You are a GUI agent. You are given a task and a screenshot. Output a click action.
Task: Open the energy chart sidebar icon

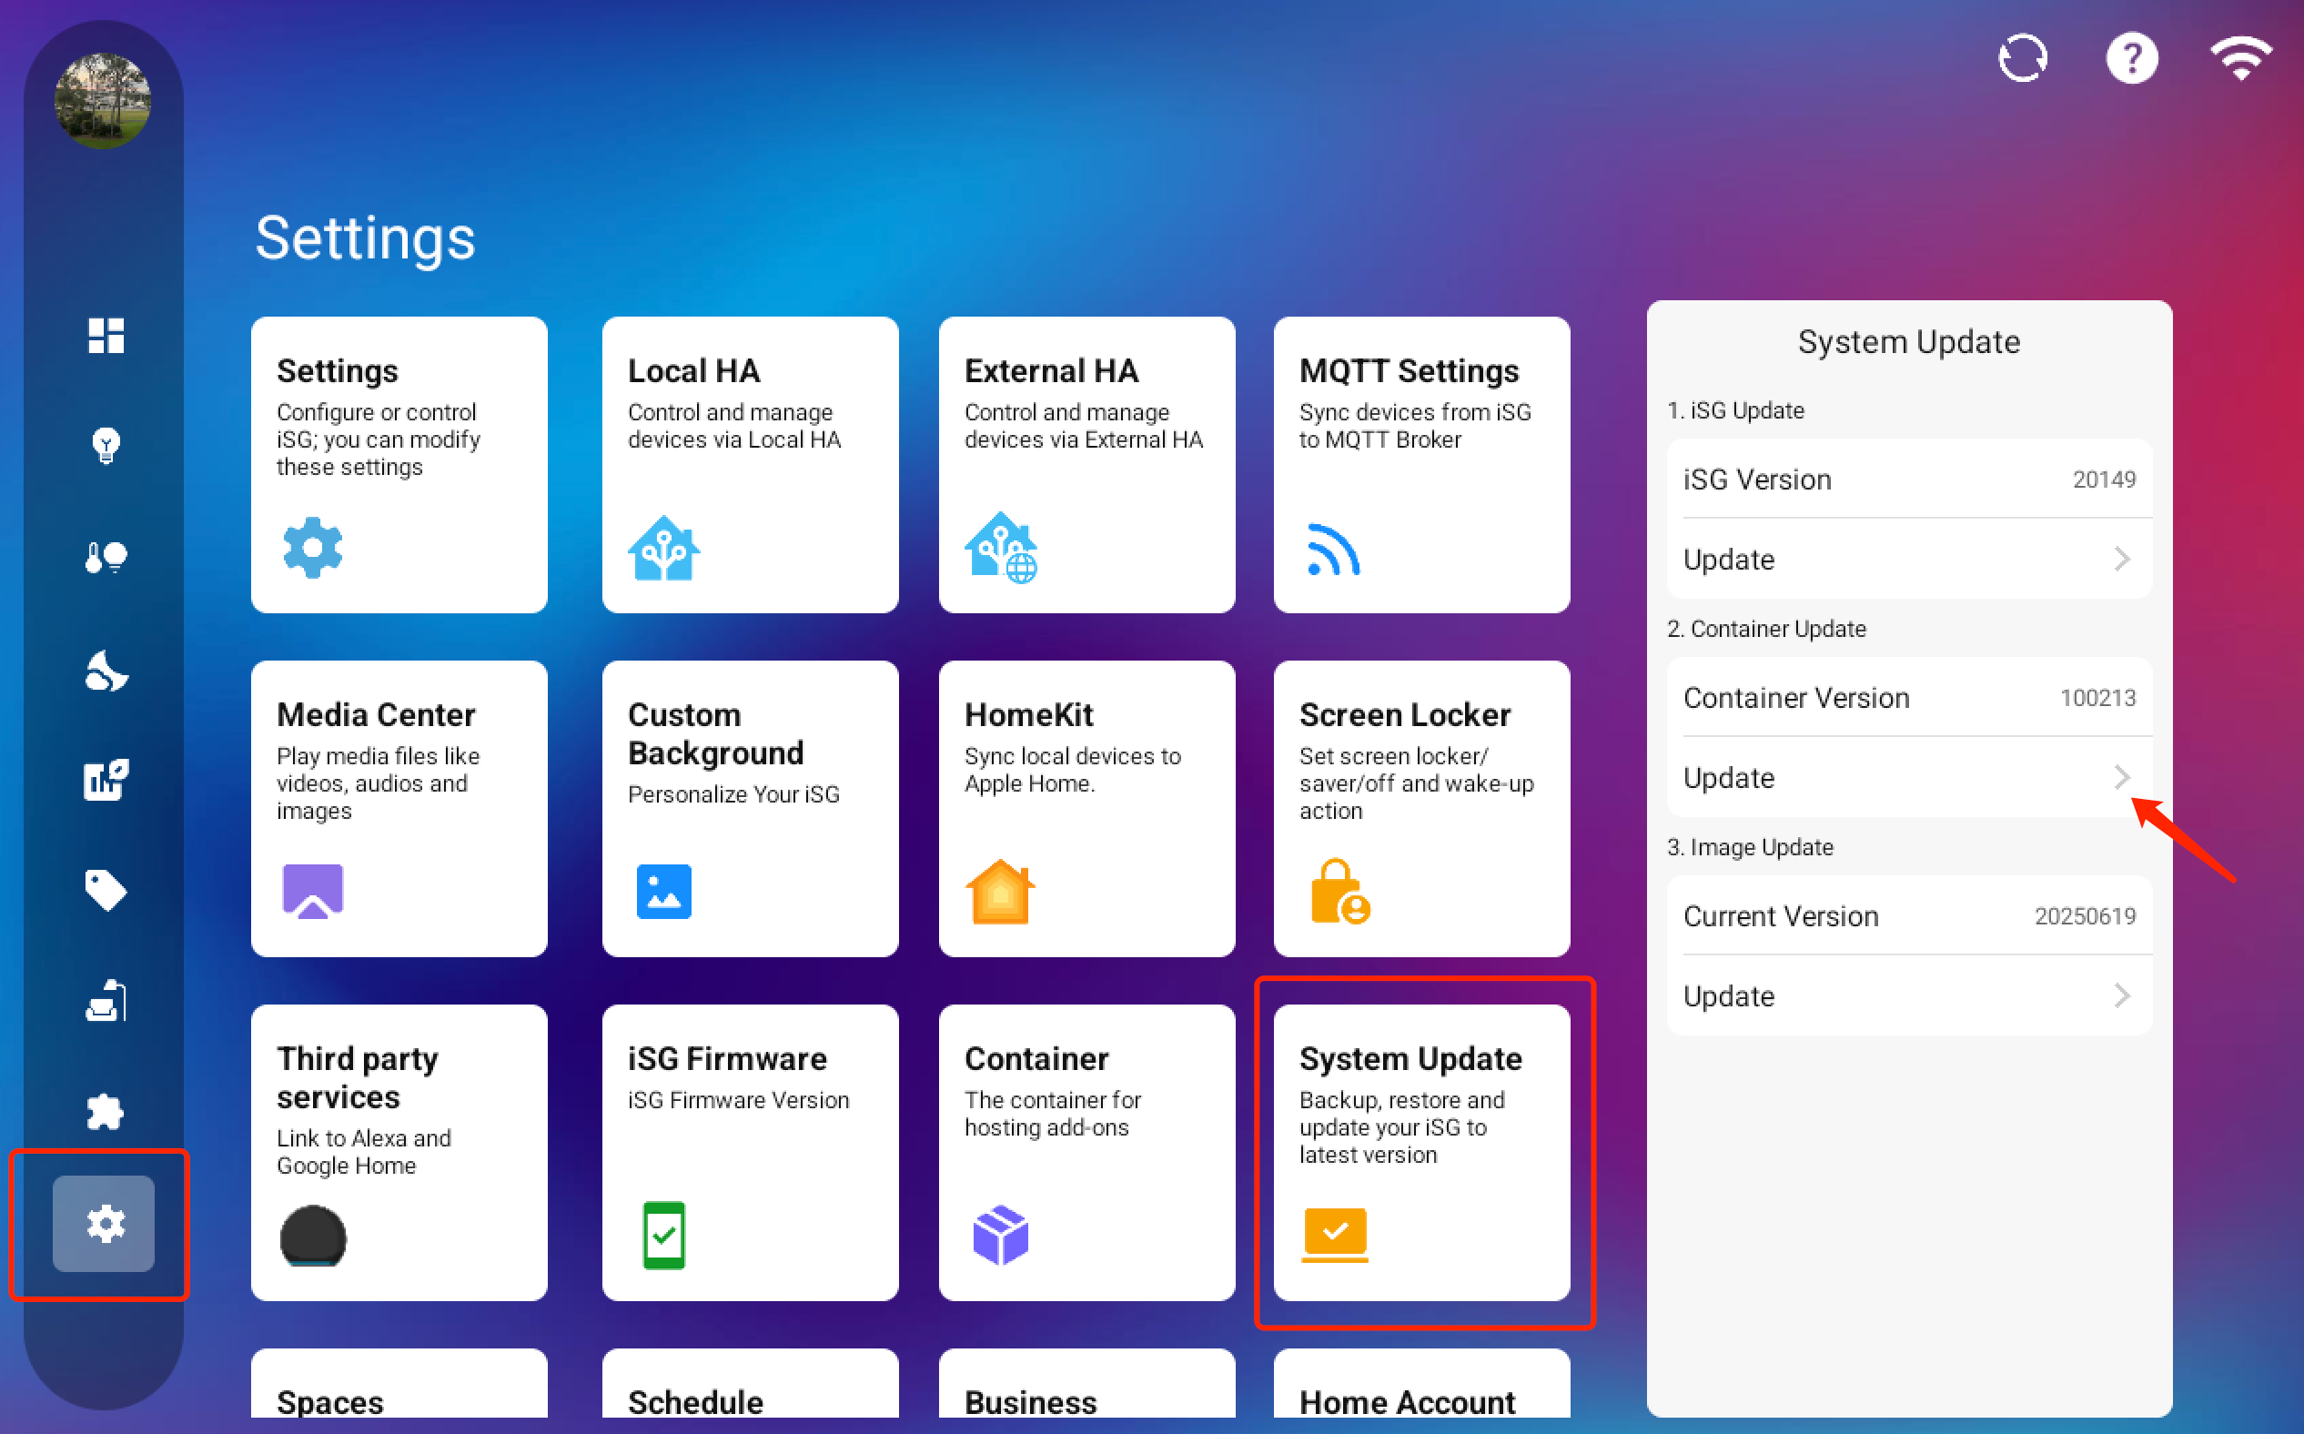click(x=105, y=780)
